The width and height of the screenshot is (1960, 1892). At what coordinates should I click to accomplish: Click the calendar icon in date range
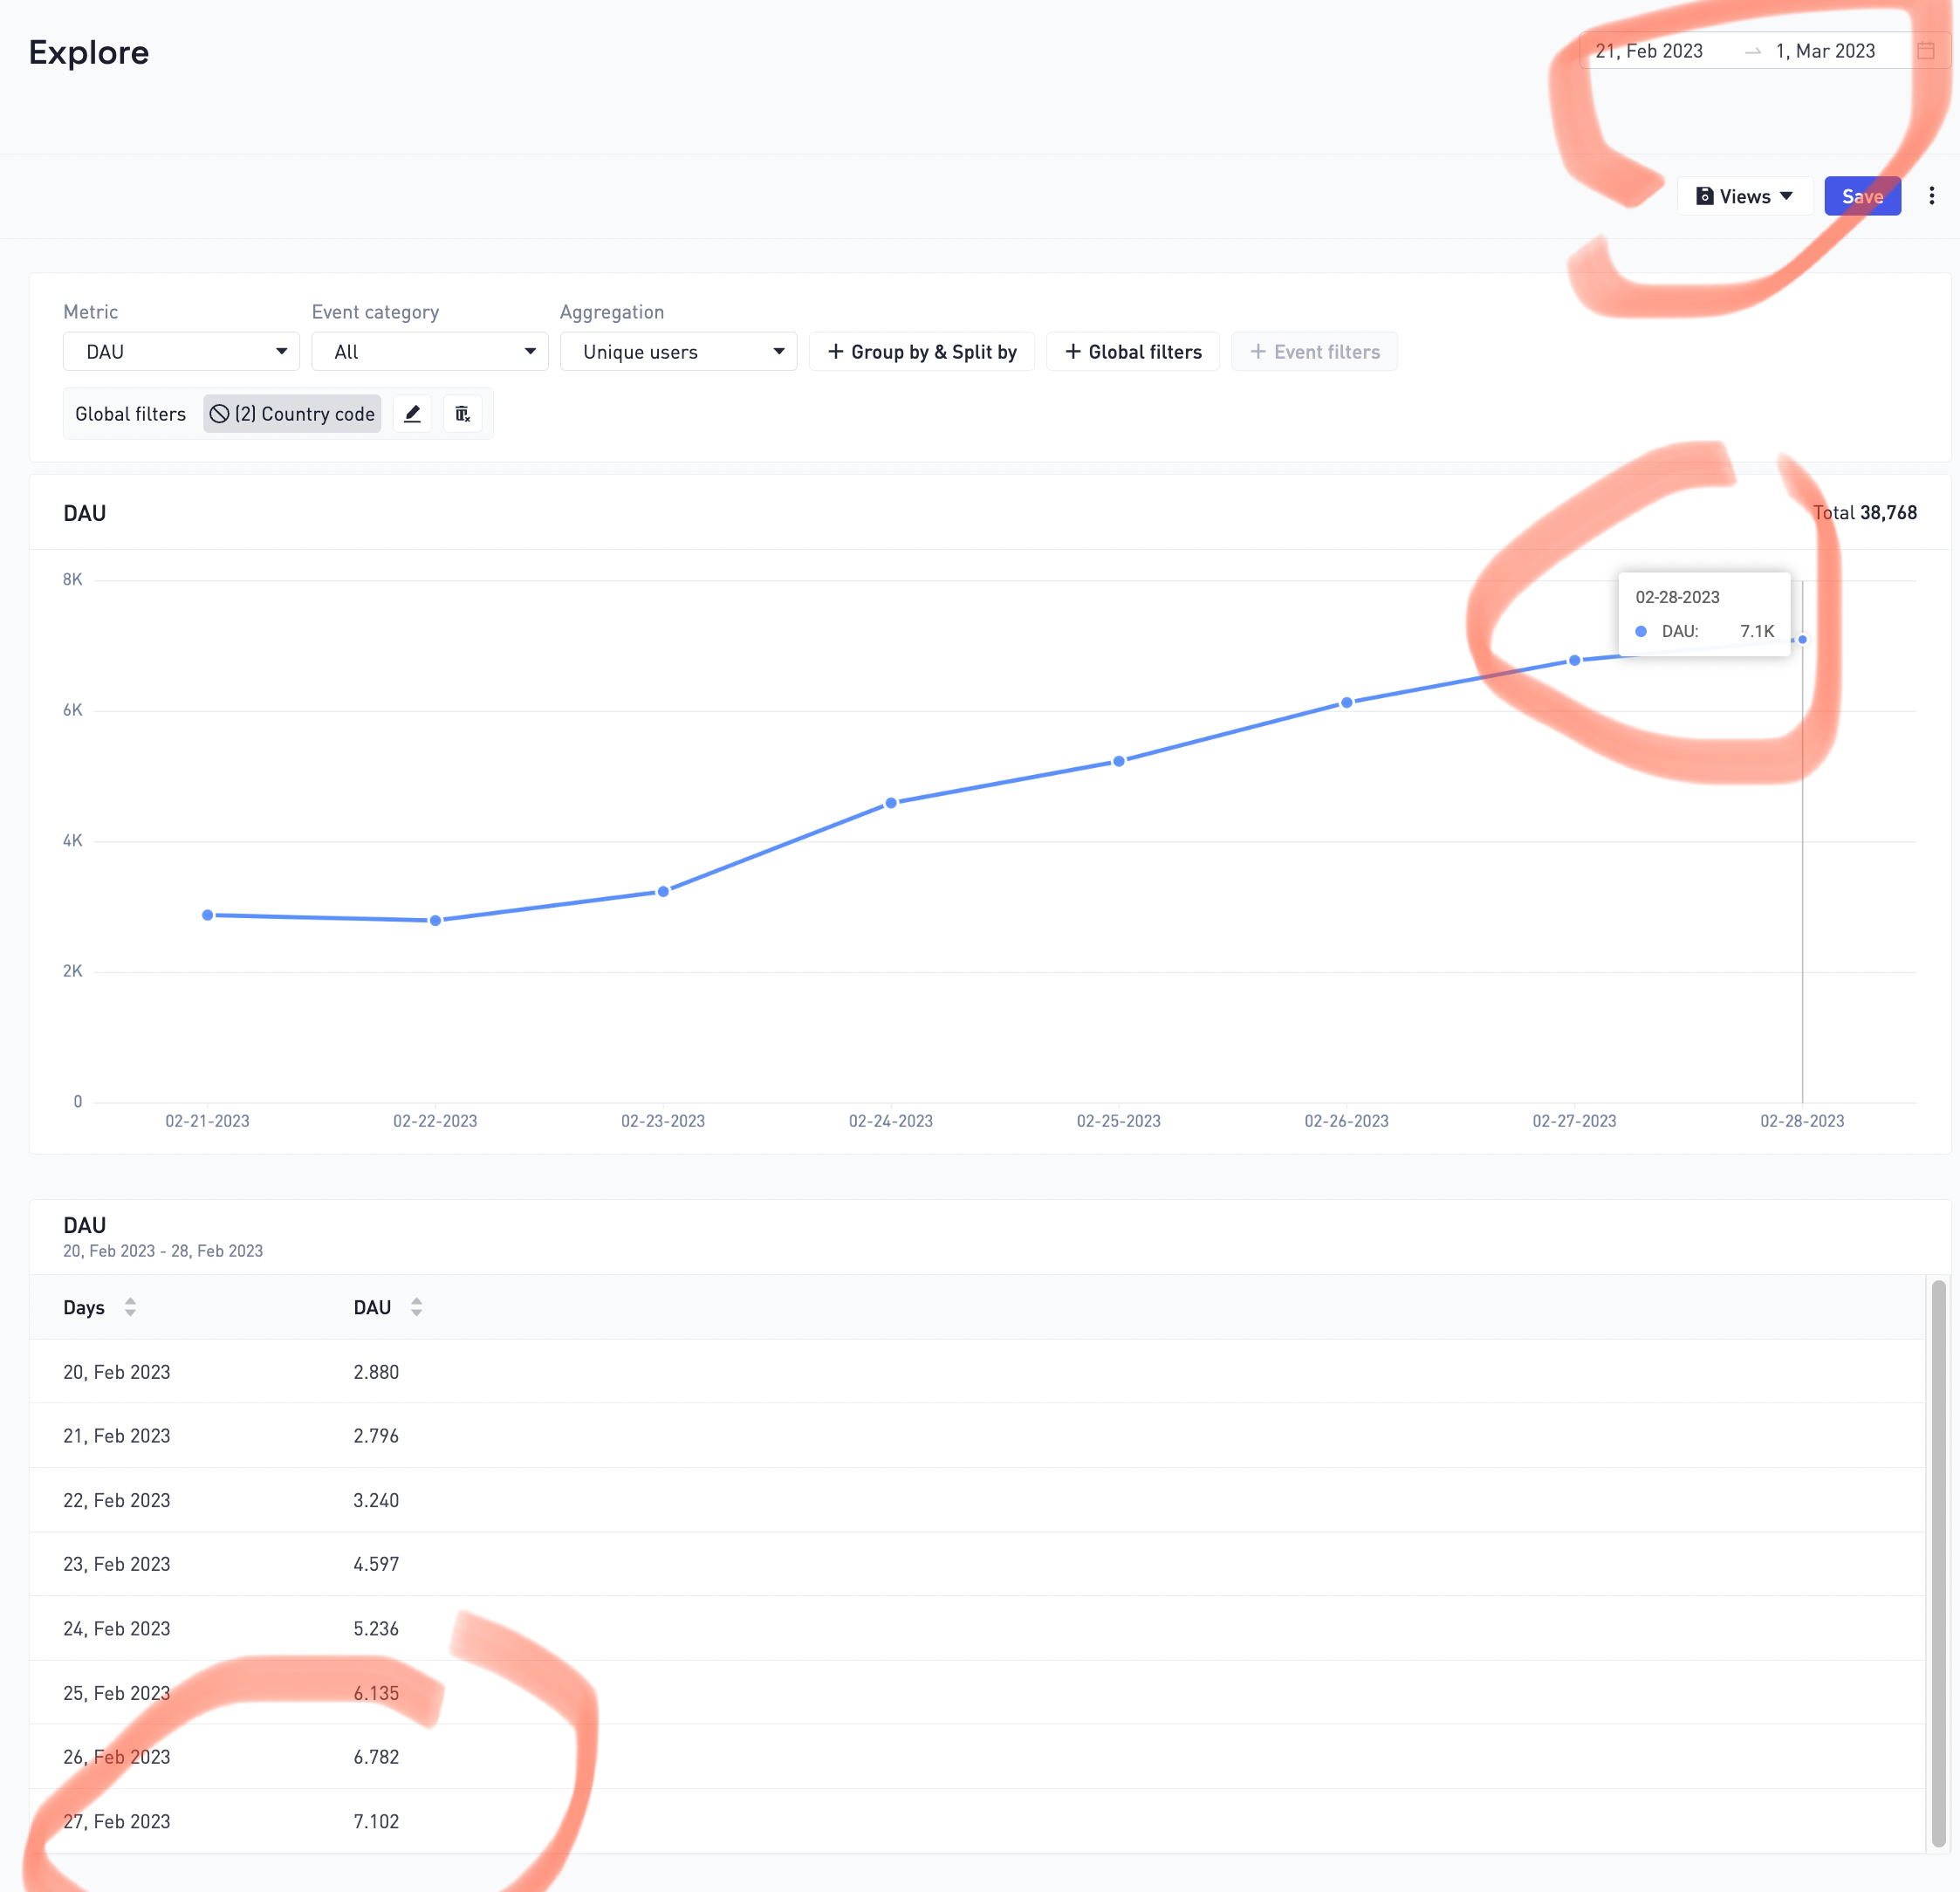[1925, 51]
